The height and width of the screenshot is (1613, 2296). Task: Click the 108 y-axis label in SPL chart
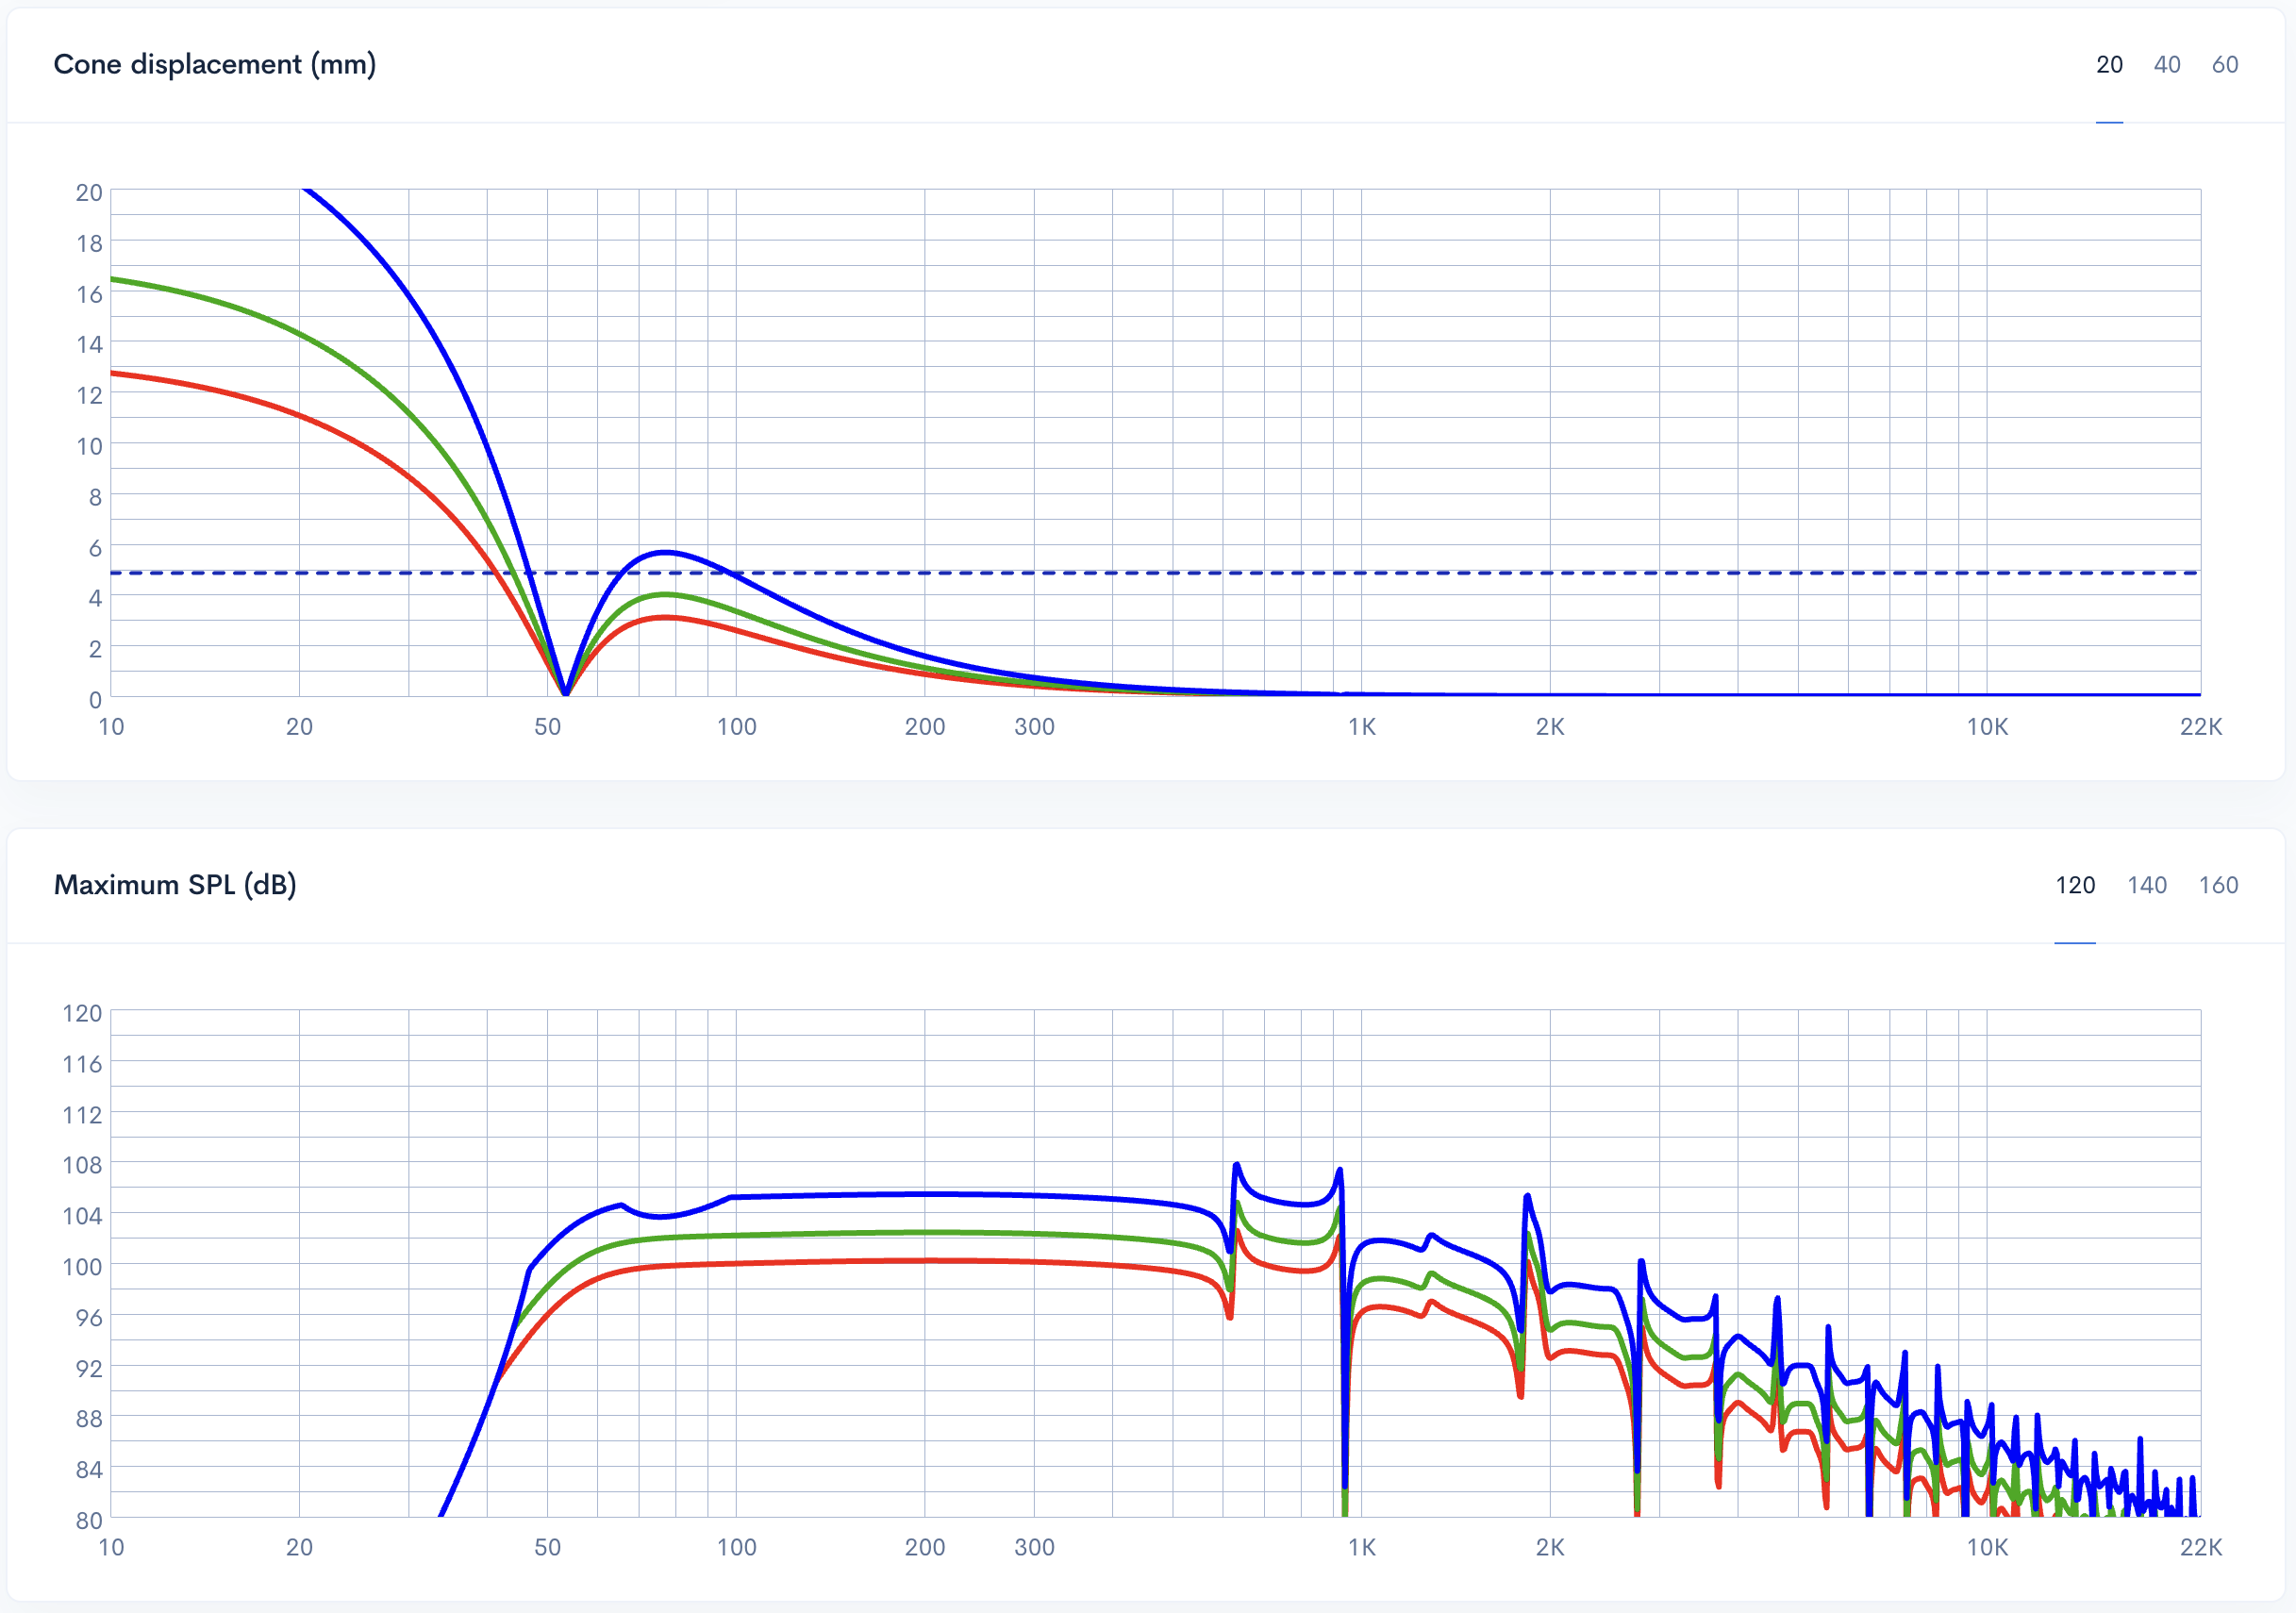pos(82,1165)
